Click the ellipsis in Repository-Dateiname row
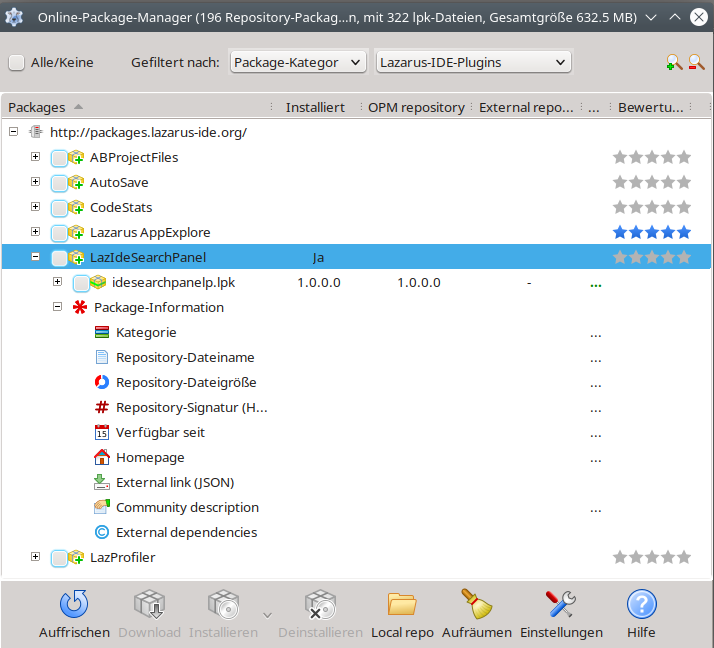Image resolution: width=714 pixels, height=648 pixels. 596,361
